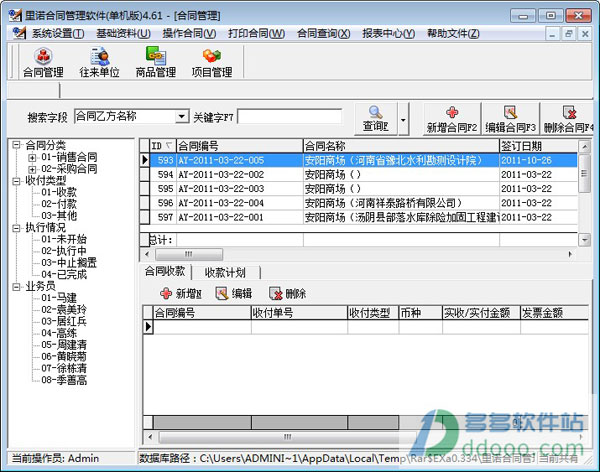Open 帮助文件(Z) menu
This screenshot has height=472, width=600.
point(453,34)
